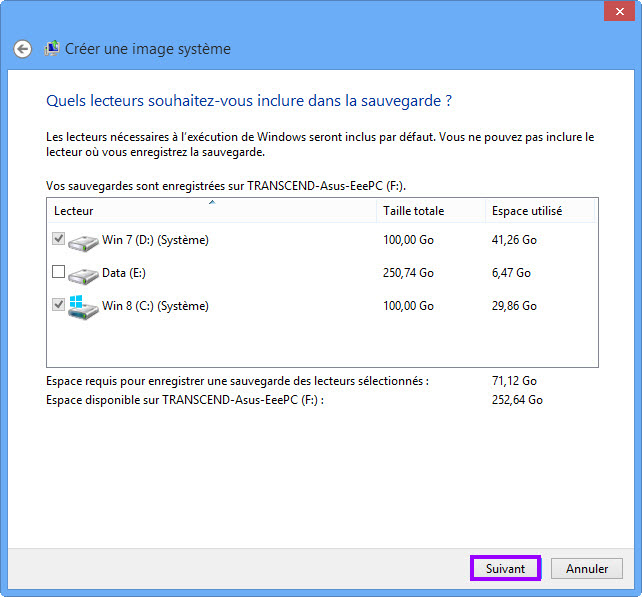Toggle the Win 7 (D:) checkbox
642x597 pixels.
58,239
